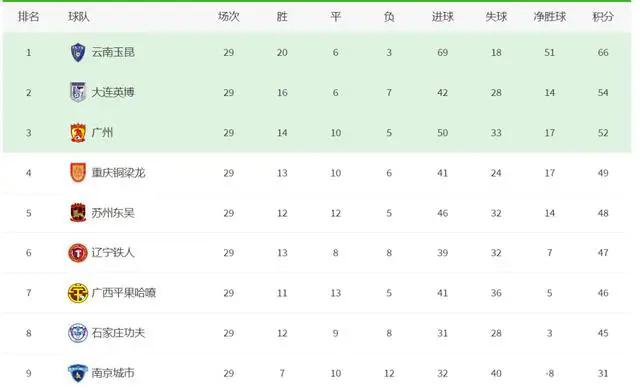
Task: Click the 净胜球 column header
Action: (549, 17)
